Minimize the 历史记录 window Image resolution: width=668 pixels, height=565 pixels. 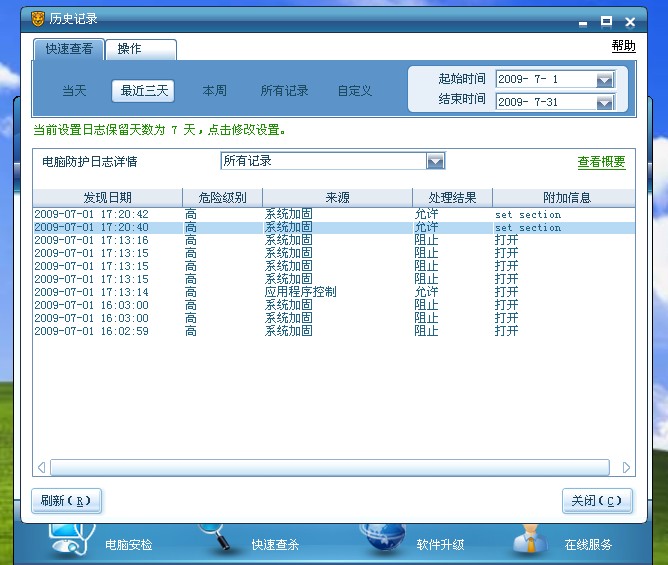point(583,23)
